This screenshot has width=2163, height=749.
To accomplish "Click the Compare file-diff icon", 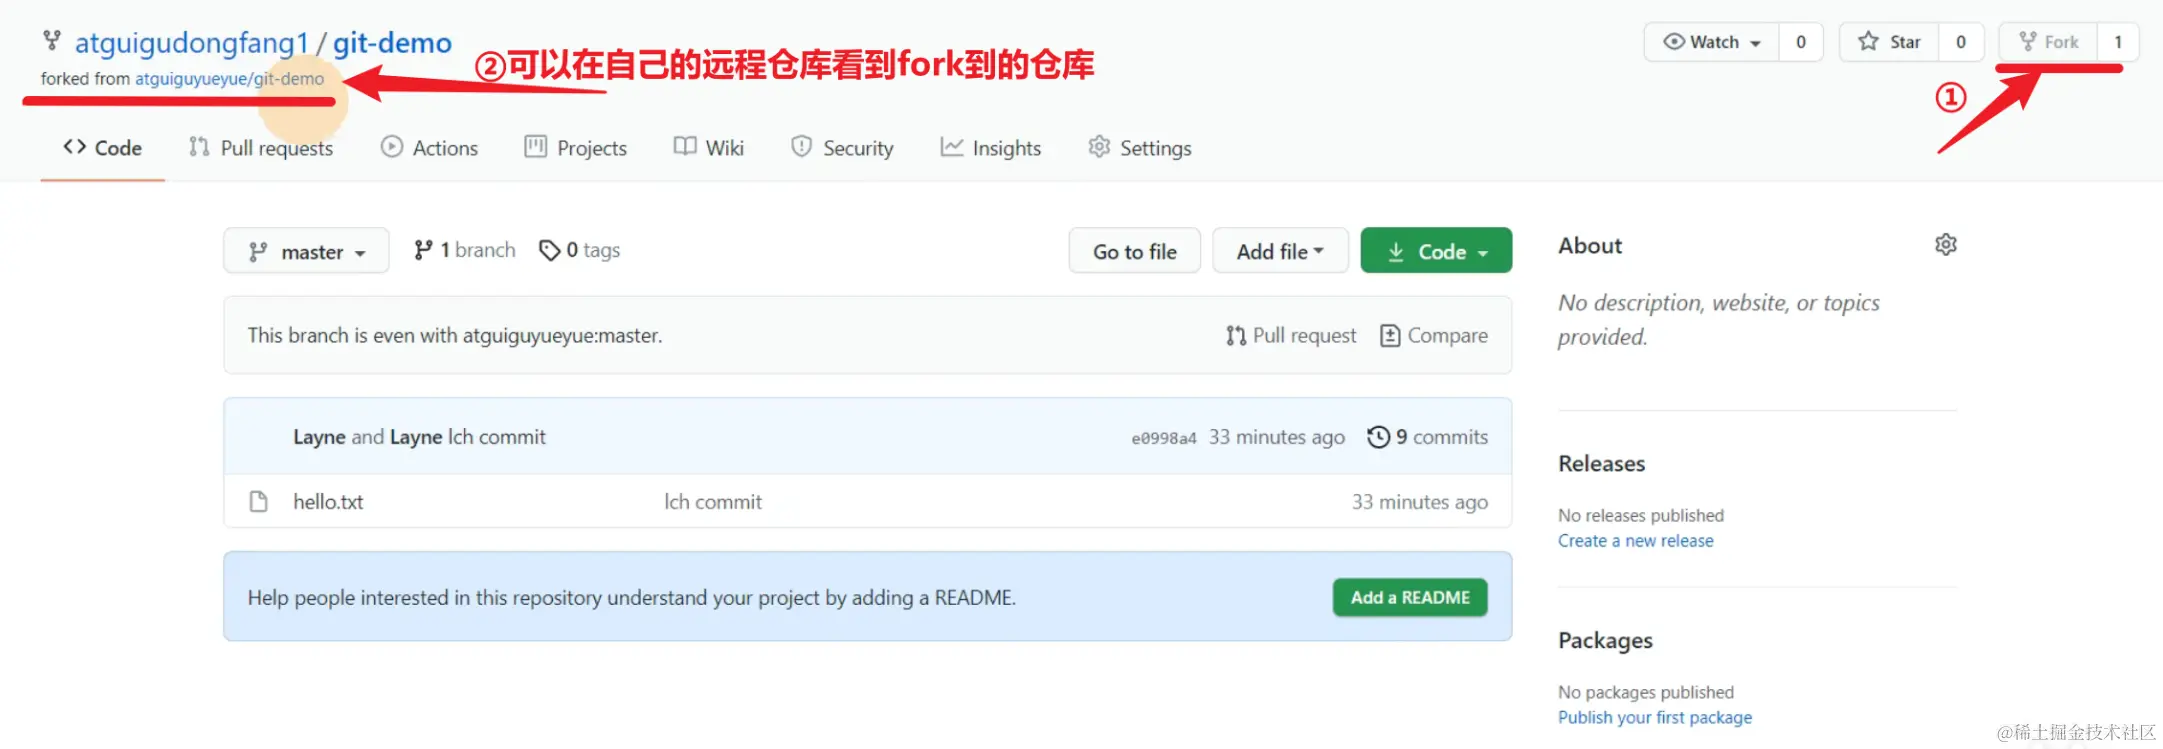I will (x=1390, y=336).
